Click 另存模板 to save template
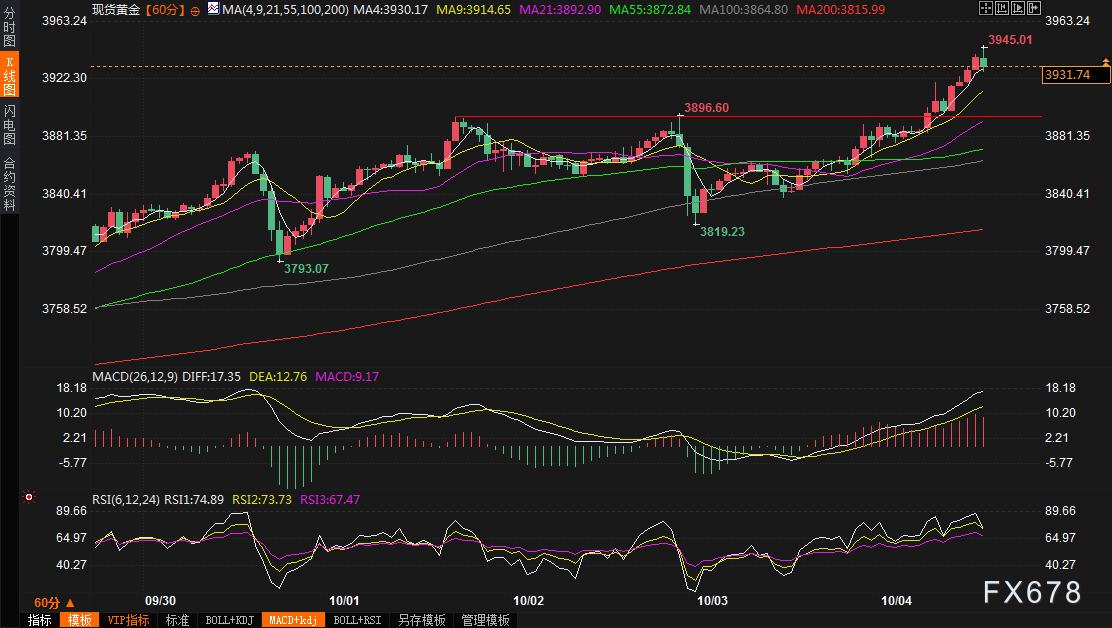 [422, 620]
